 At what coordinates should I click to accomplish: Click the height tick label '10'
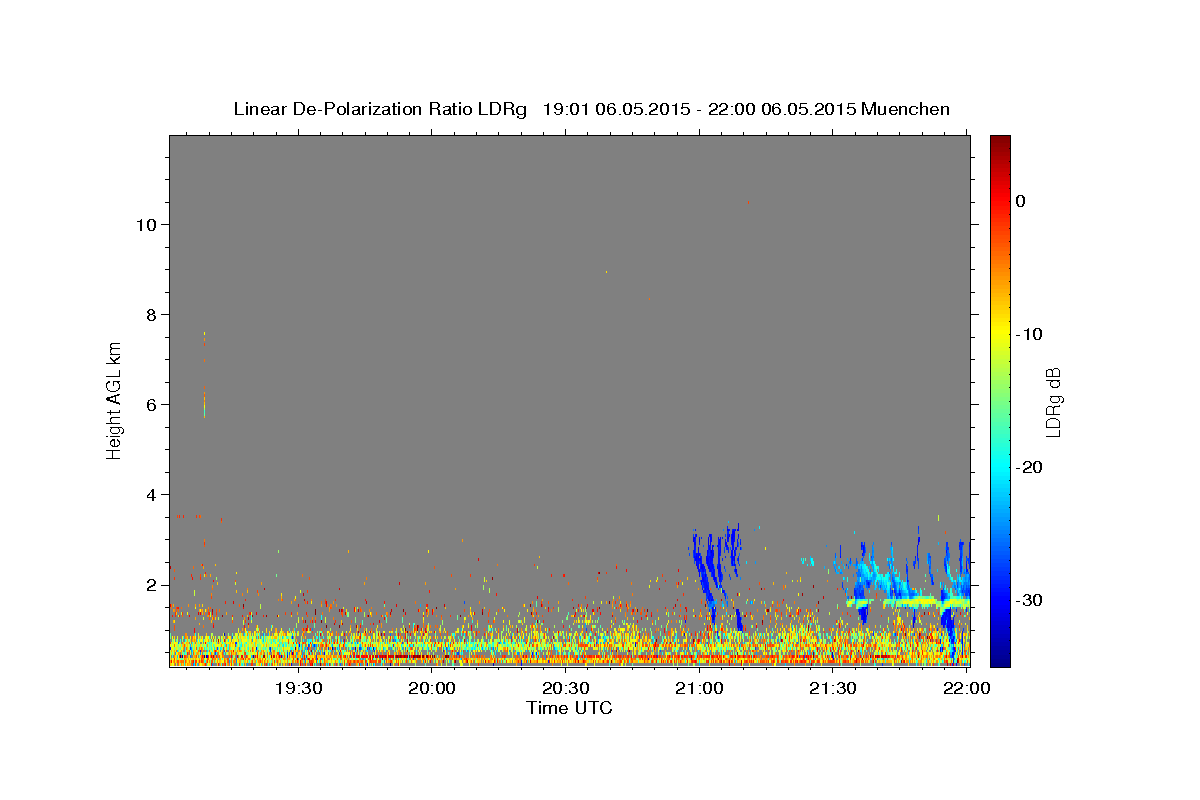tap(146, 224)
